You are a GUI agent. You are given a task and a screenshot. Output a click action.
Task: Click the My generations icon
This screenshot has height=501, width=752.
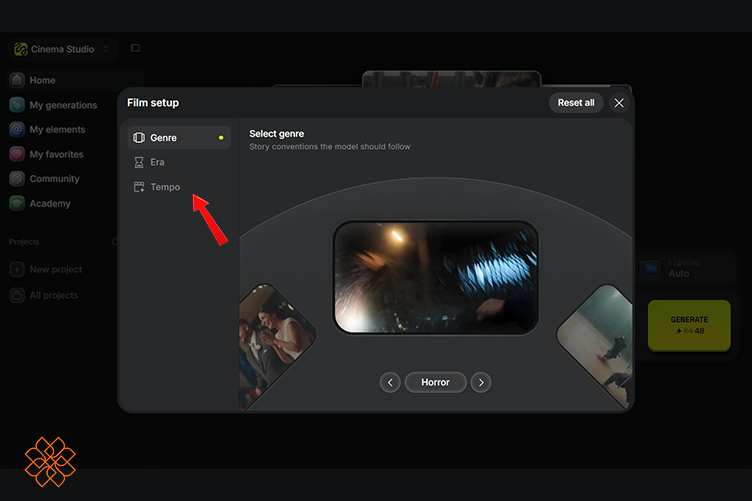[x=17, y=105]
